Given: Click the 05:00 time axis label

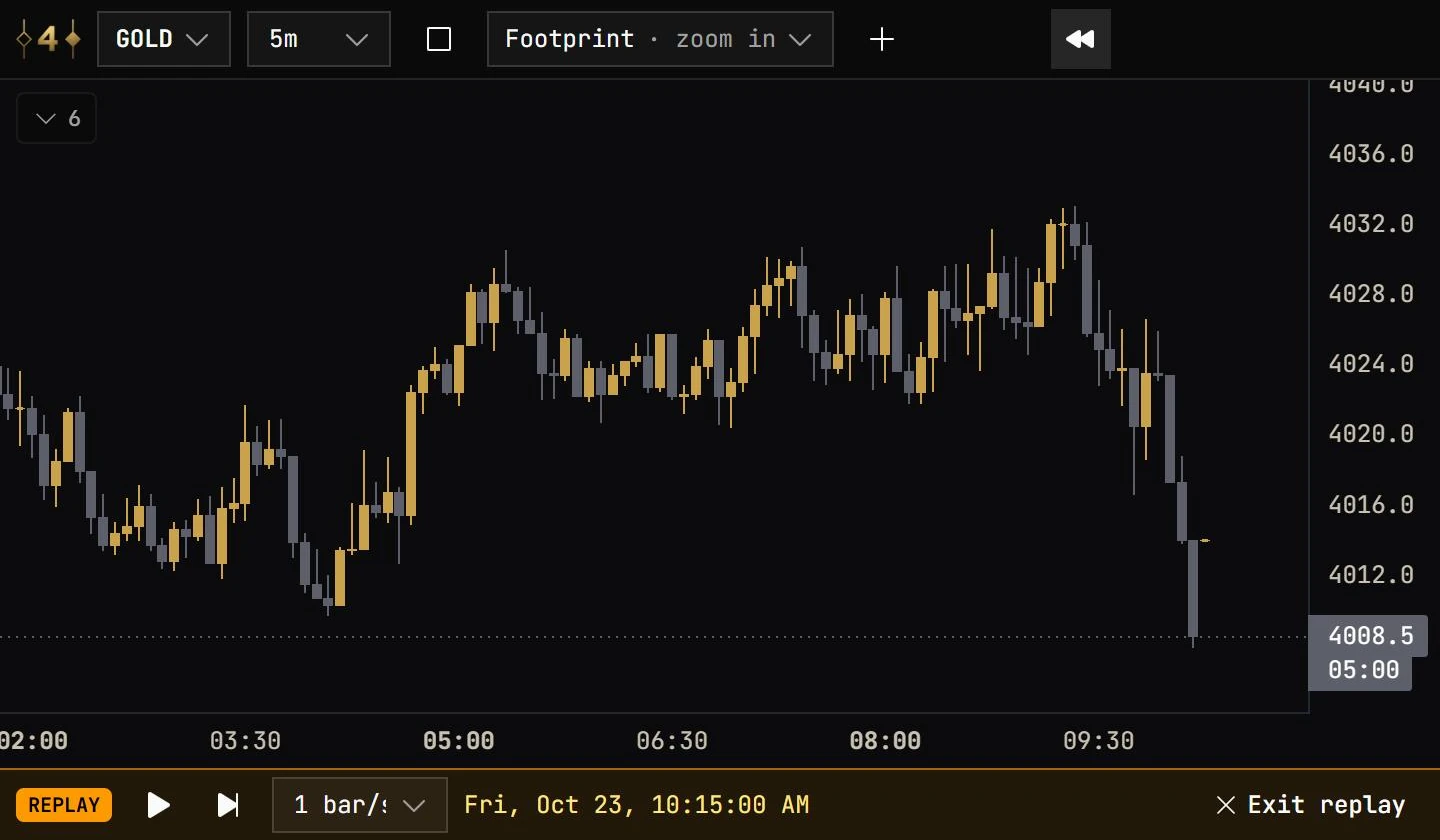Looking at the screenshot, I should tap(459, 741).
